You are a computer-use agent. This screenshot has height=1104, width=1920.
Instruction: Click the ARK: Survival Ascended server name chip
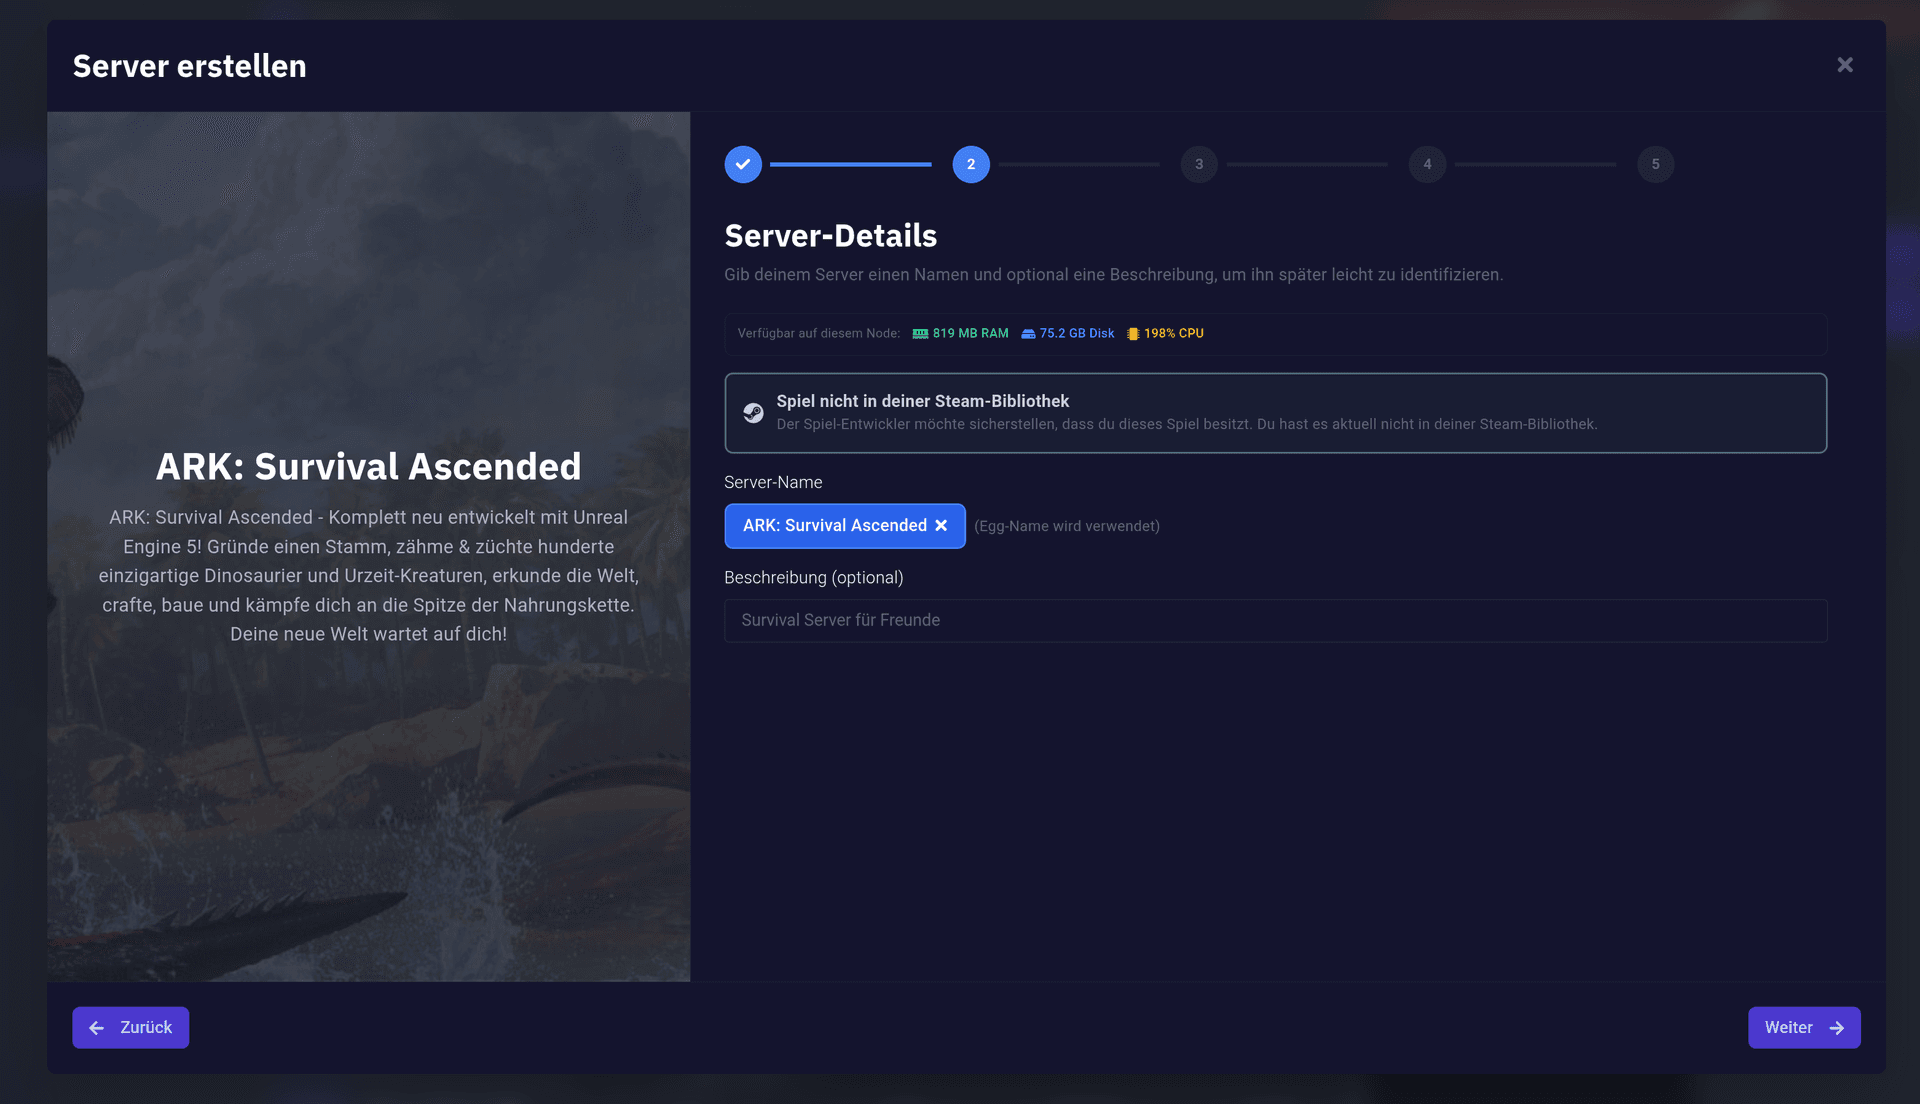click(845, 526)
